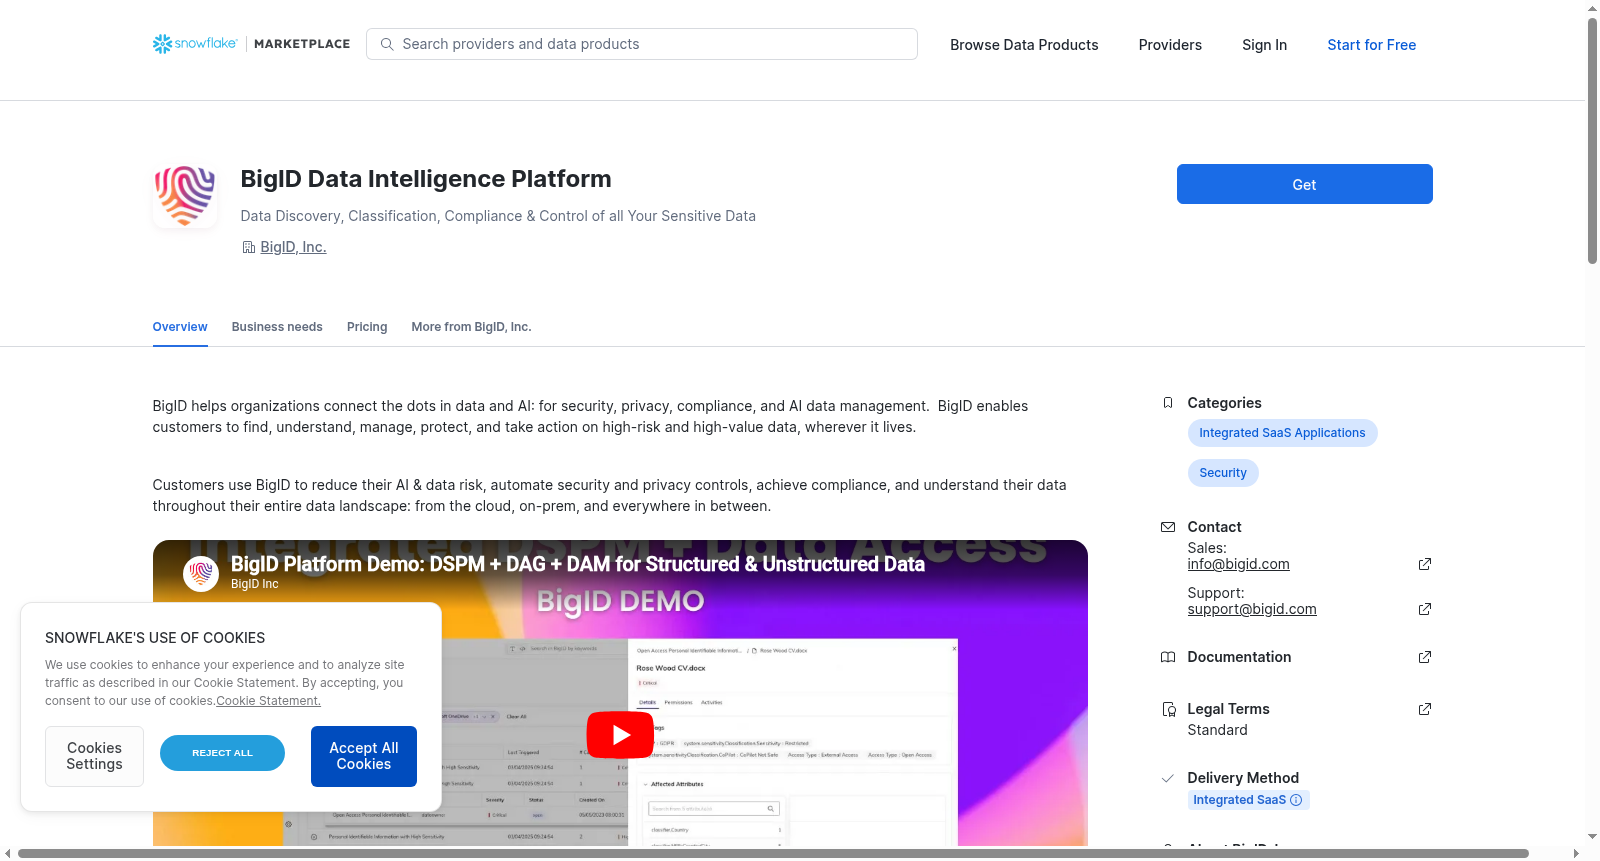Click the info icon next to Integrated SaaS
Image resolution: width=1600 pixels, height=861 pixels.
coord(1296,800)
